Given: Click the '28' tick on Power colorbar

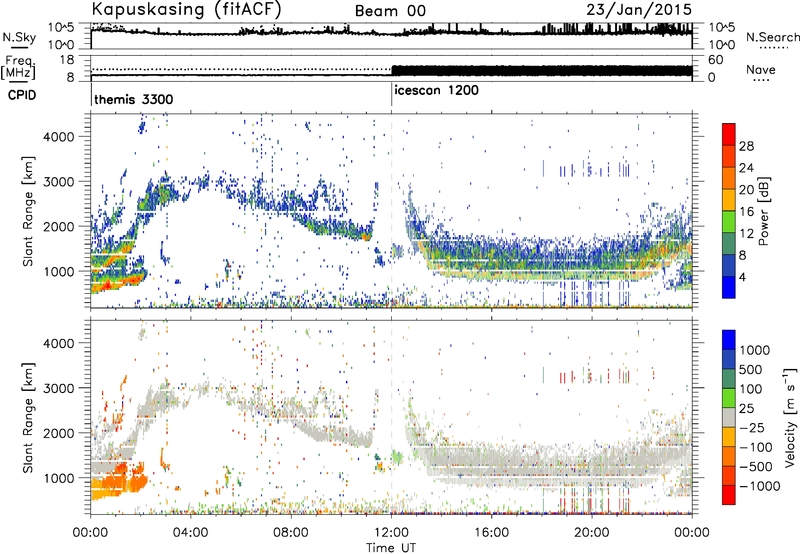Looking at the screenshot, I should tap(746, 146).
